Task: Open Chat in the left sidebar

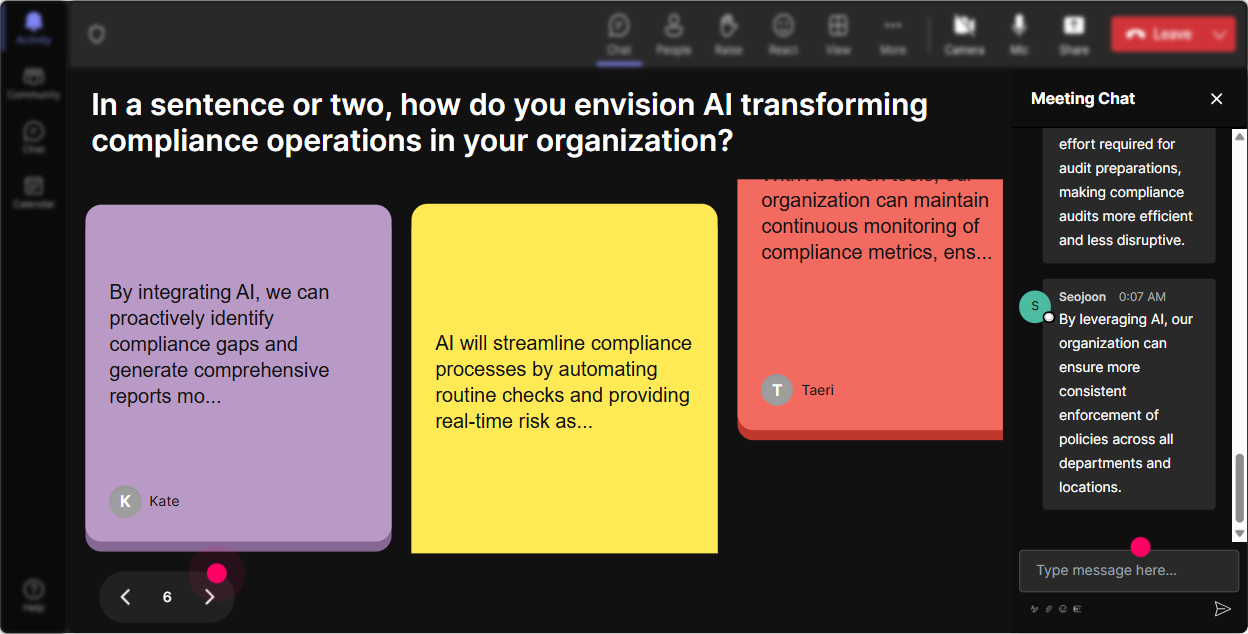Action: 33,138
